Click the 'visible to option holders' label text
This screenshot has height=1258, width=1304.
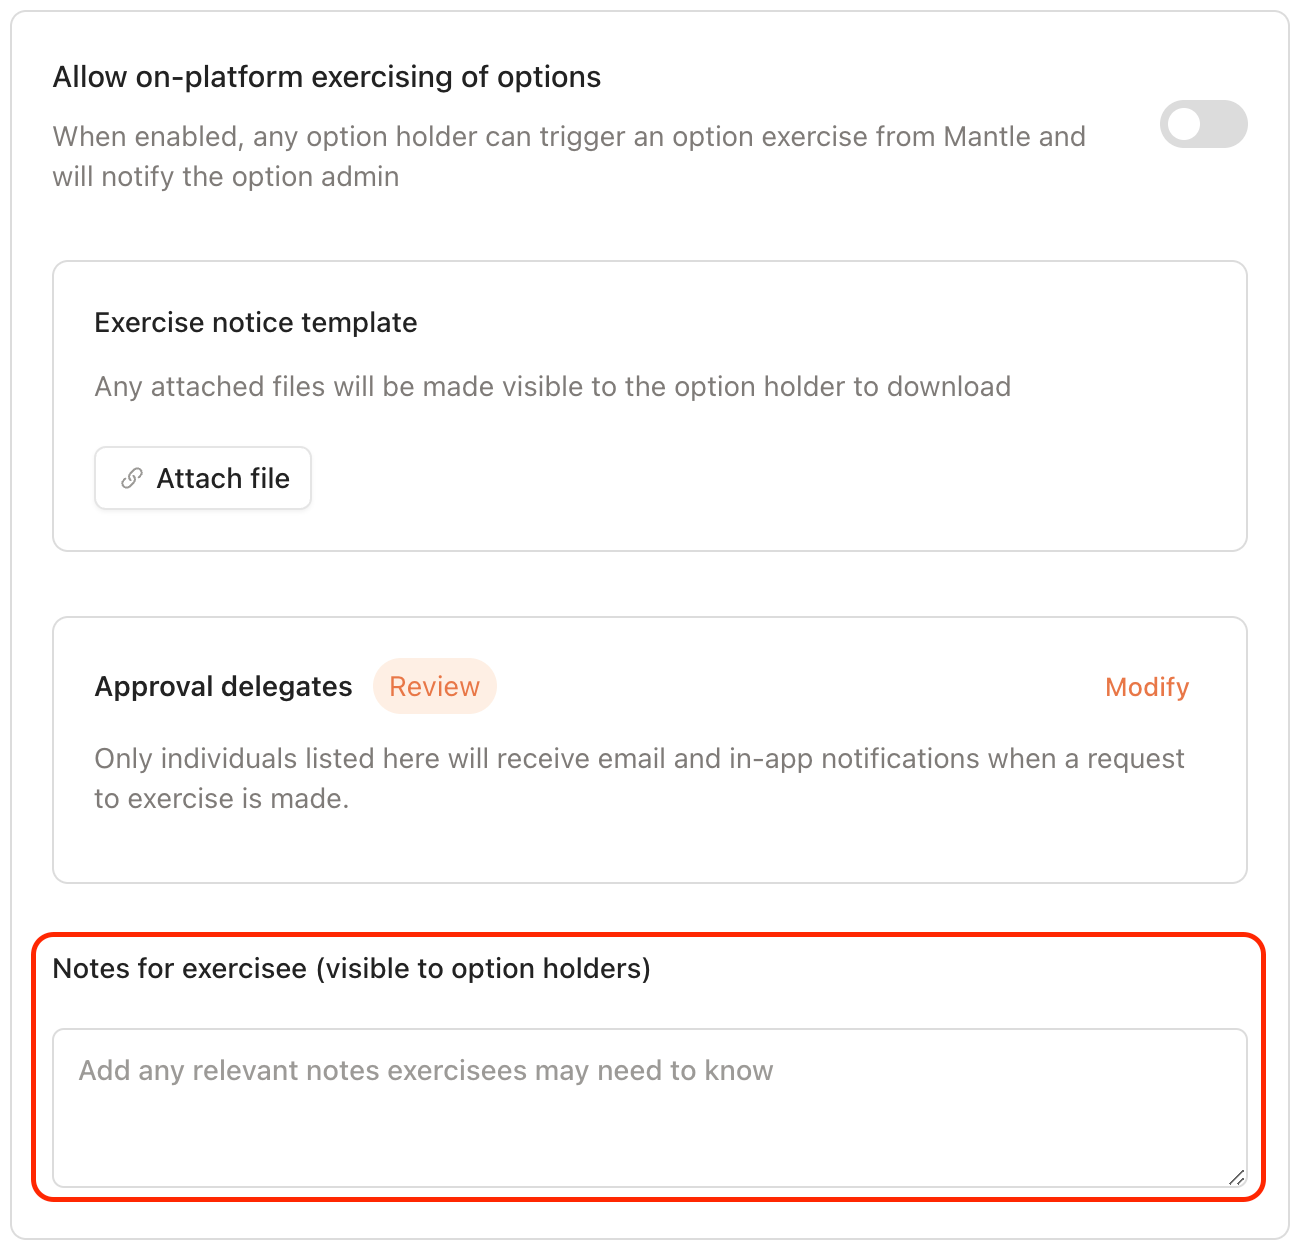(x=483, y=968)
